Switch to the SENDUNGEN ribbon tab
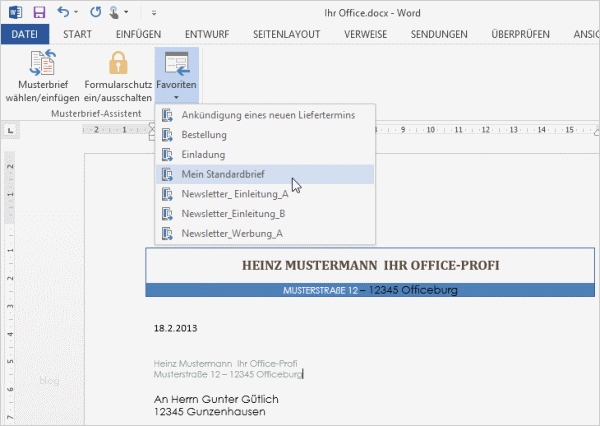 [439, 34]
